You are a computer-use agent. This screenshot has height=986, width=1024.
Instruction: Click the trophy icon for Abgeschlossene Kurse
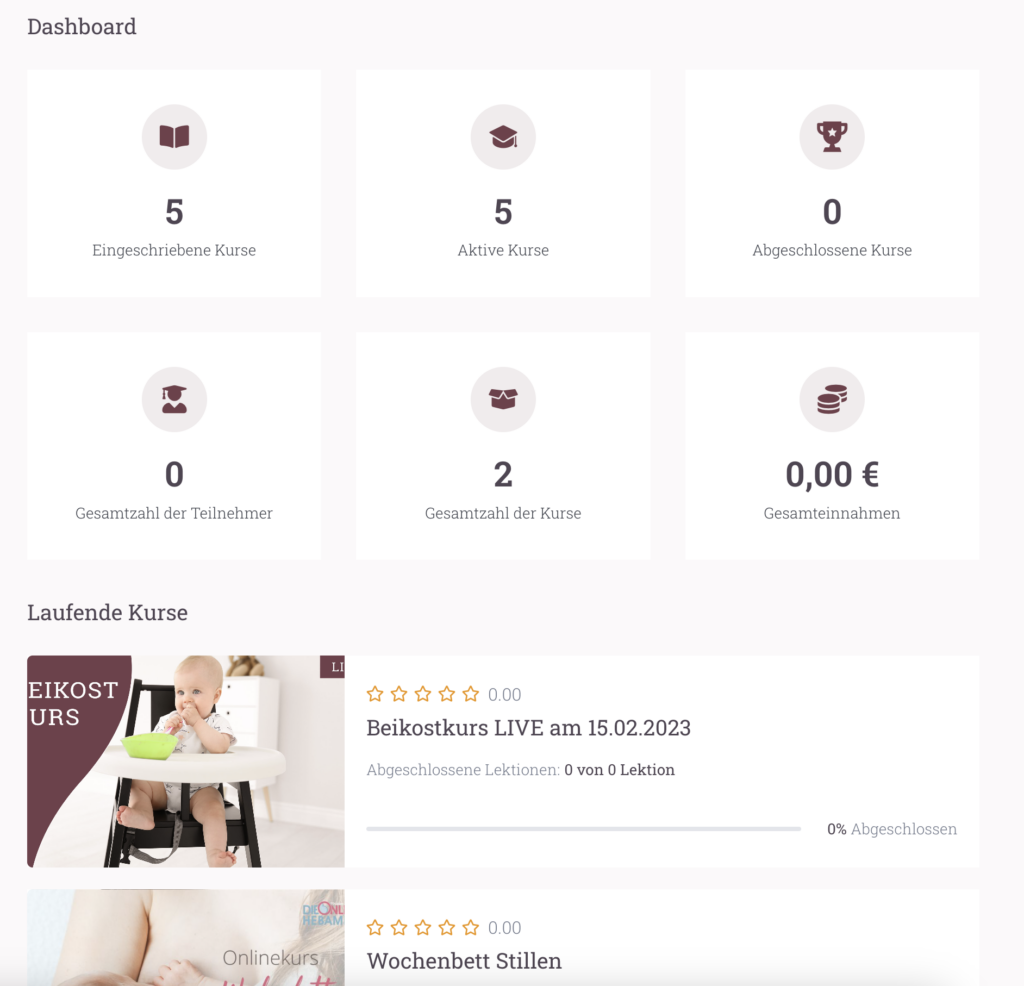coord(831,136)
